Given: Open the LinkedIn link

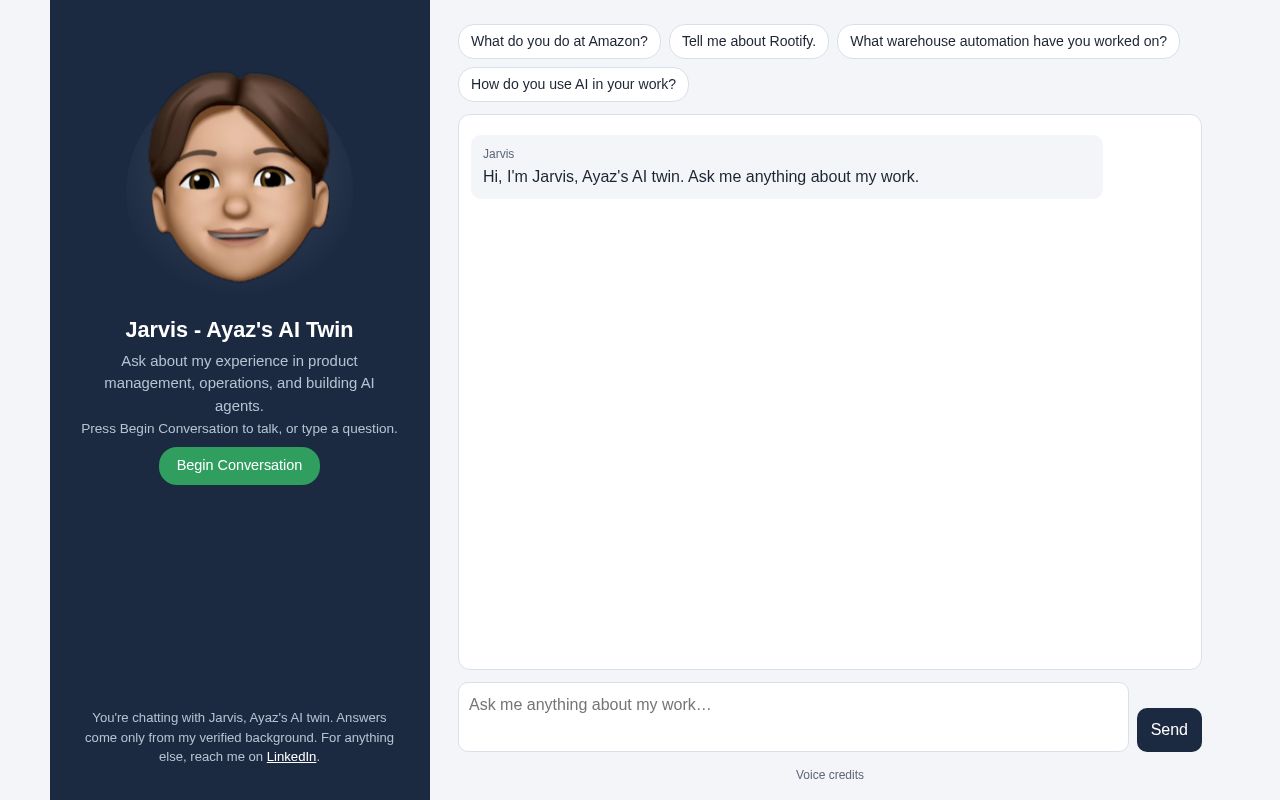Looking at the screenshot, I should click(x=291, y=757).
